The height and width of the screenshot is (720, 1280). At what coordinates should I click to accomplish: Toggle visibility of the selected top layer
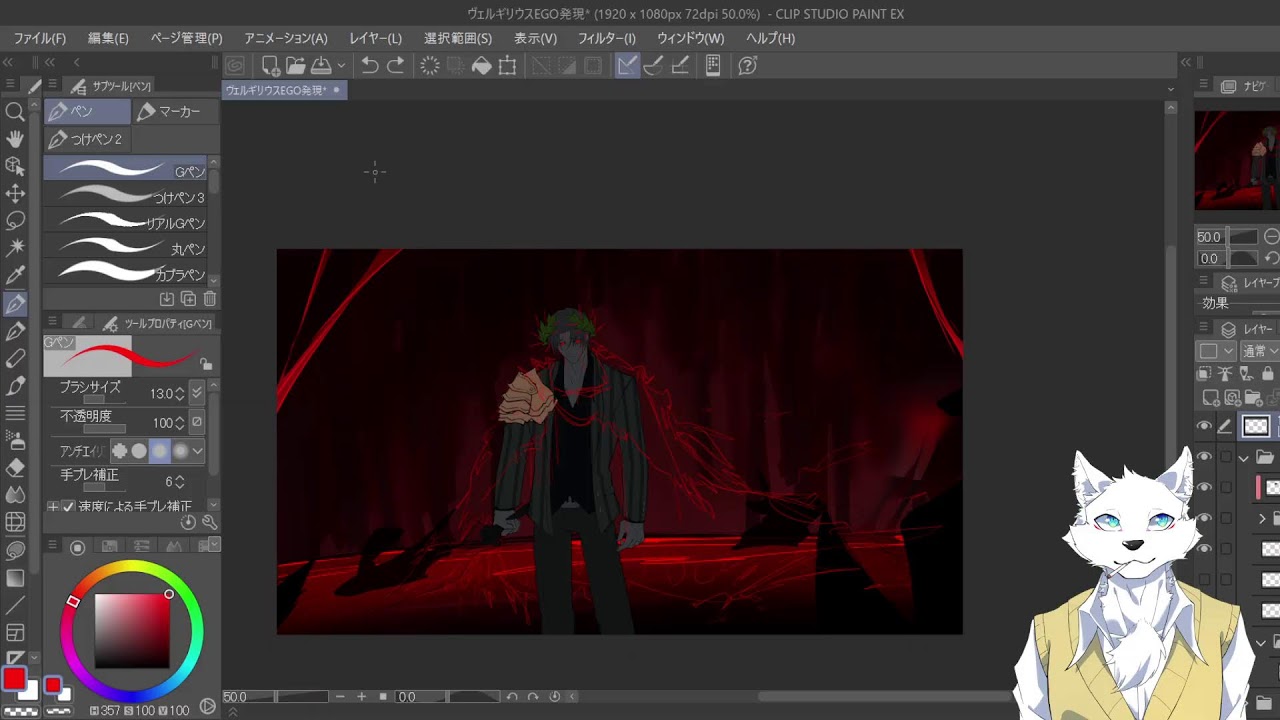[x=1204, y=426]
